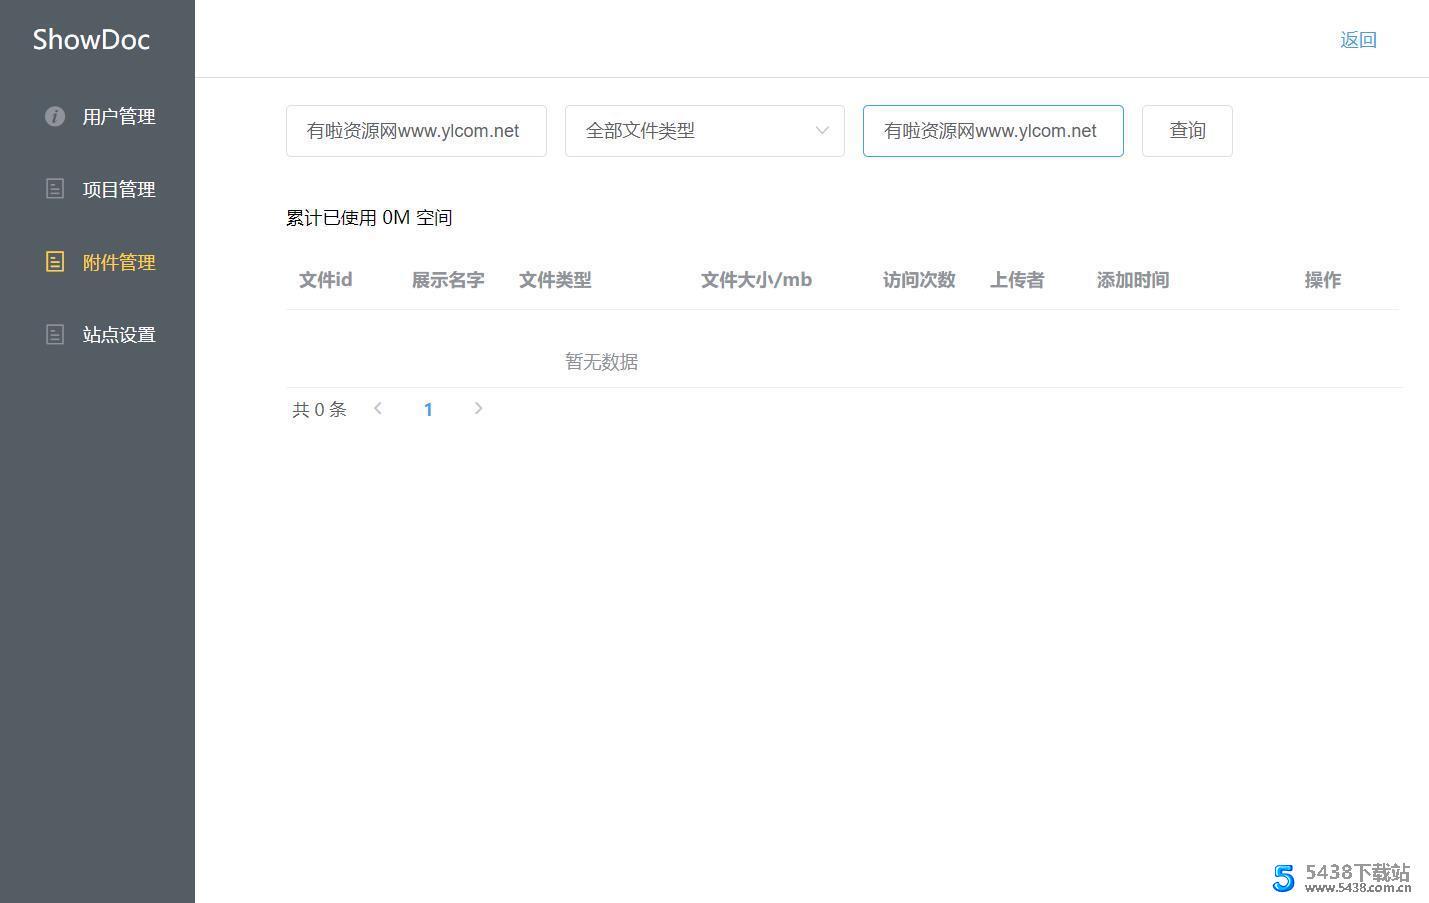This screenshot has width=1429, height=903.
Task: Click the yellow icon beside 附件管理
Action: (x=55, y=262)
